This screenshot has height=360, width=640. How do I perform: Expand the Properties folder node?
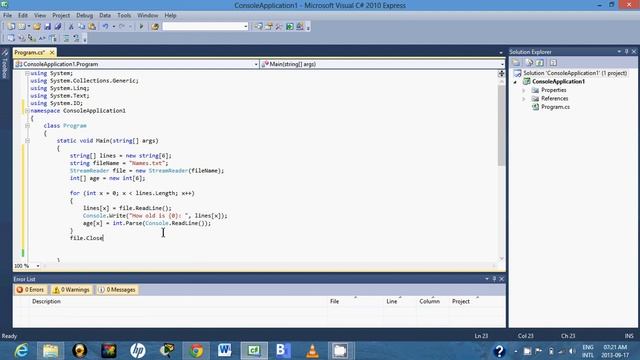click(524, 90)
